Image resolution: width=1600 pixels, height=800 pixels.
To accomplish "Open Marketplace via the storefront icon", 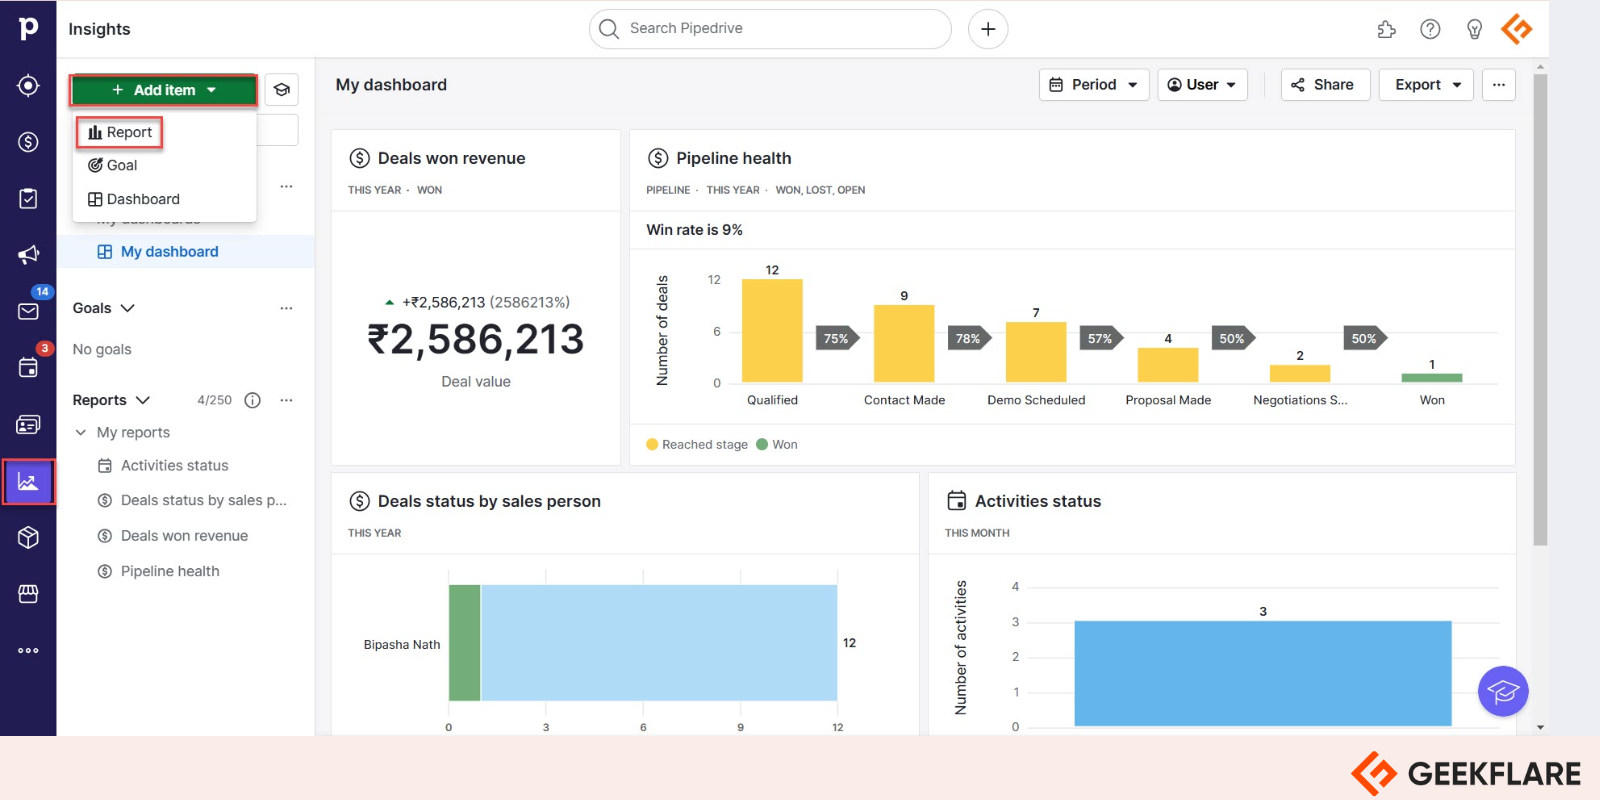I will pos(28,594).
